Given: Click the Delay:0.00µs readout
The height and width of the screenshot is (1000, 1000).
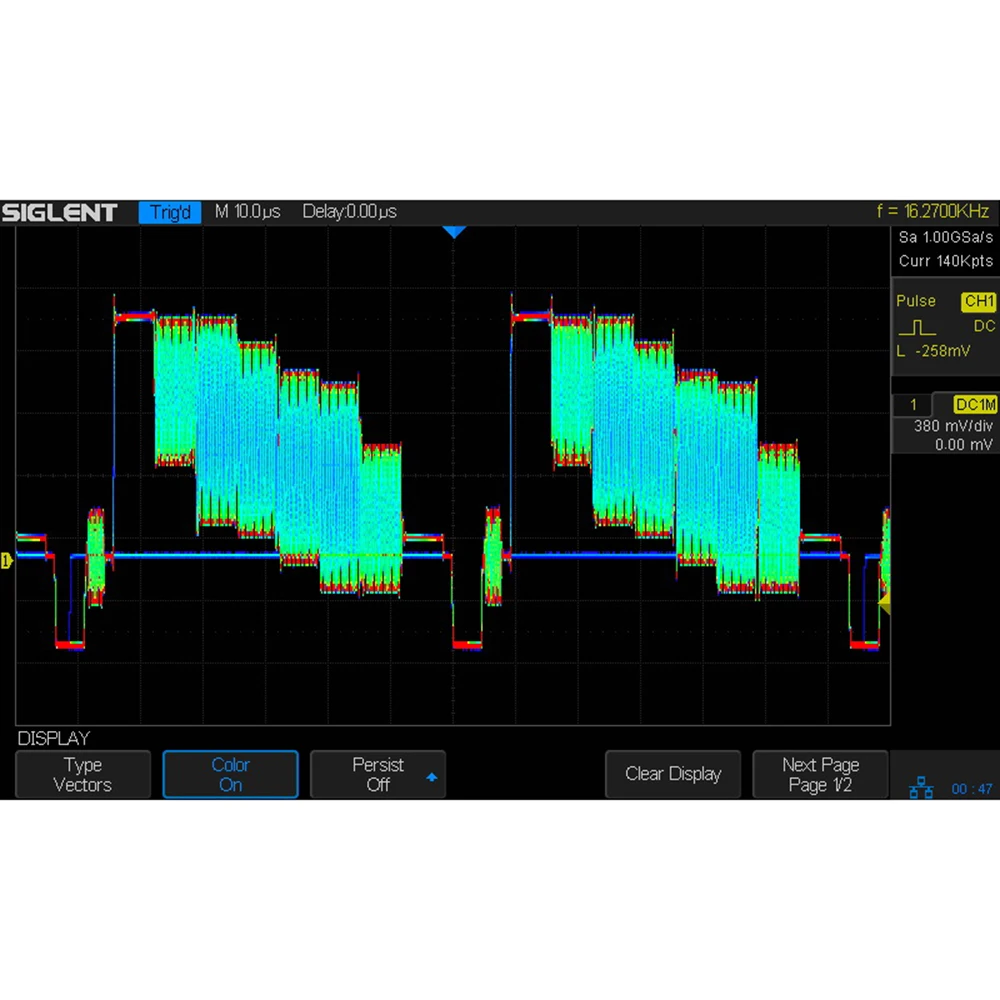Looking at the screenshot, I should pyautogui.click(x=349, y=212).
